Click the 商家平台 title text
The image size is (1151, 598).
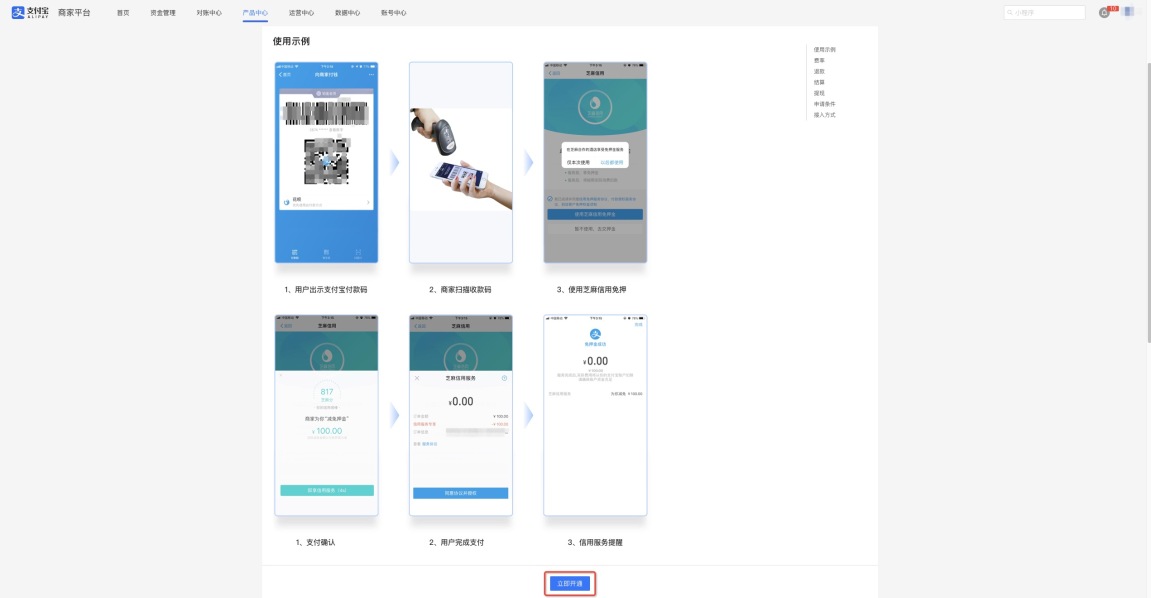[74, 12]
